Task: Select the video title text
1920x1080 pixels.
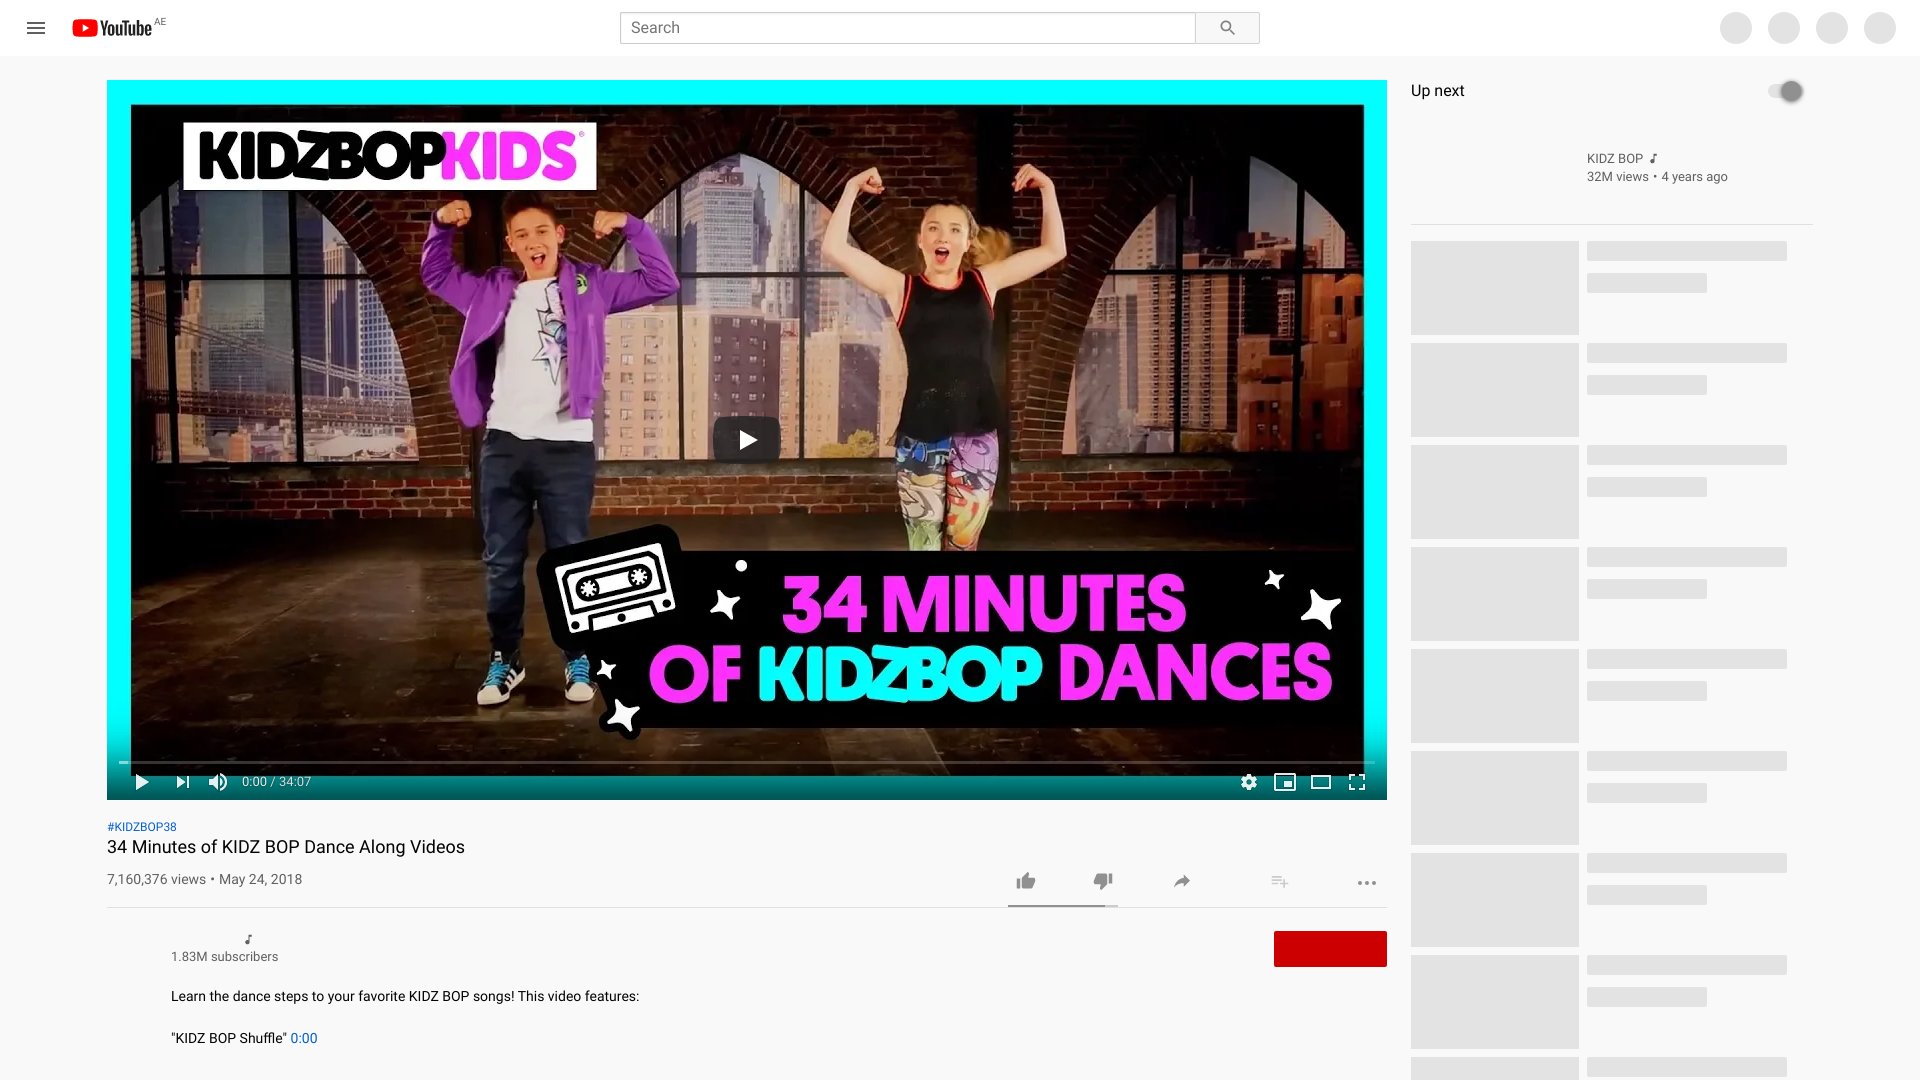Action: (x=286, y=847)
